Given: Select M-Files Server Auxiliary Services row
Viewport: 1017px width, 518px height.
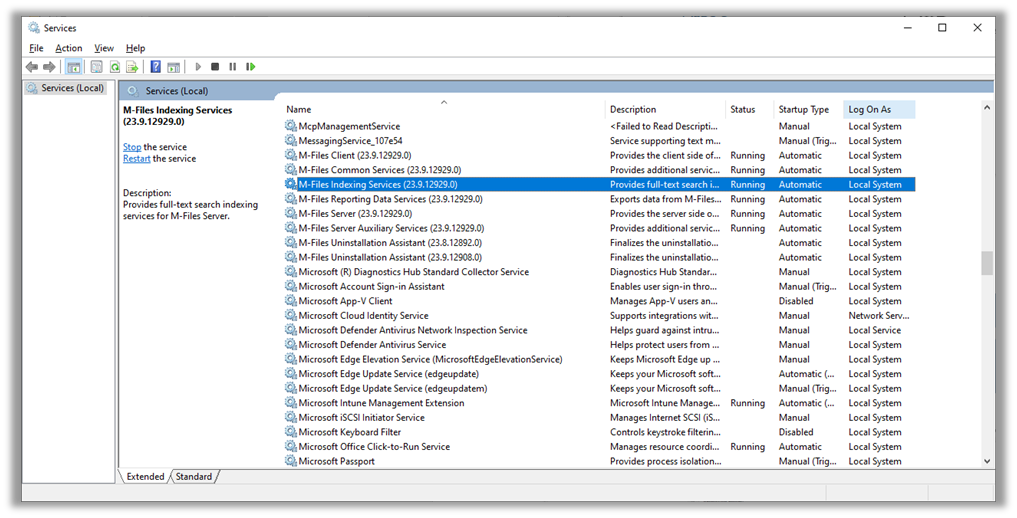Looking at the screenshot, I should click(599, 228).
